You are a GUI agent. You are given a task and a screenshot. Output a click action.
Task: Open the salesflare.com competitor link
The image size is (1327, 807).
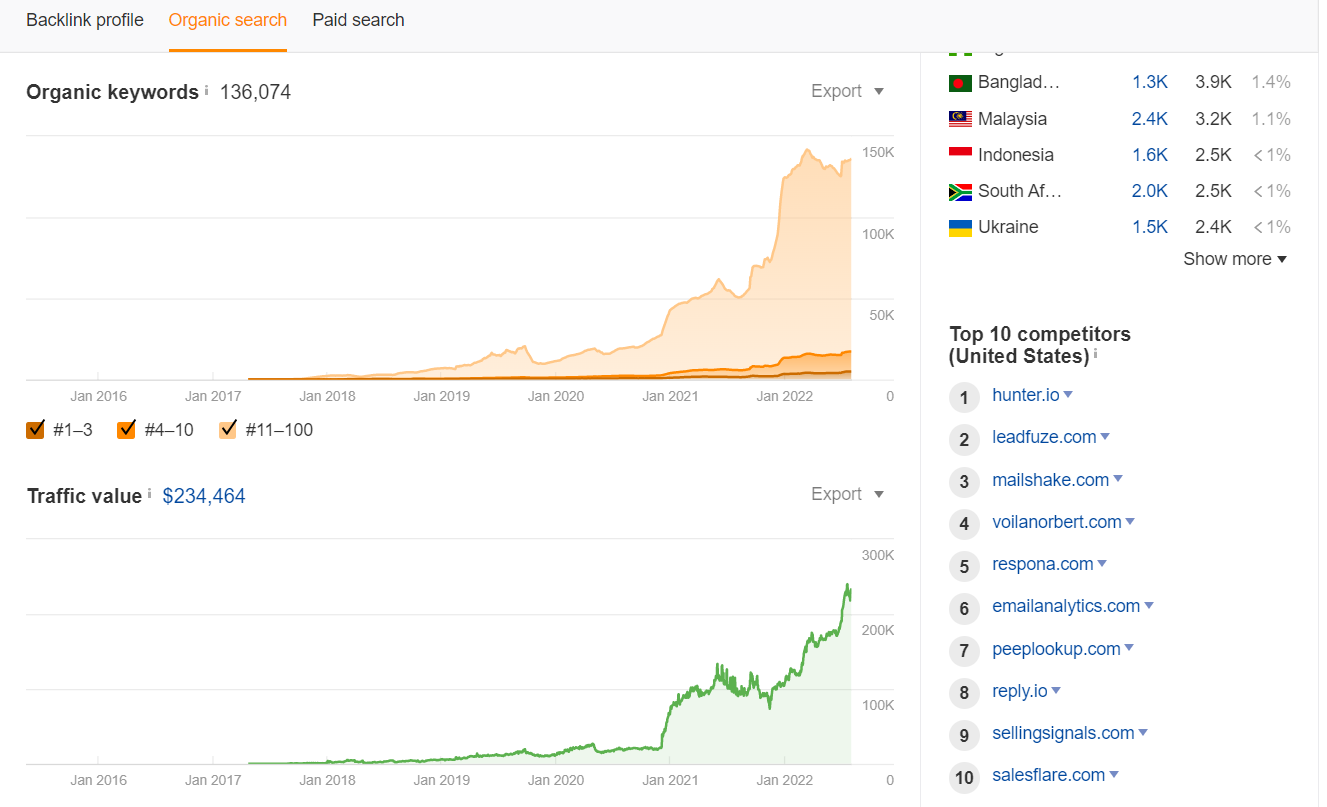point(1049,775)
